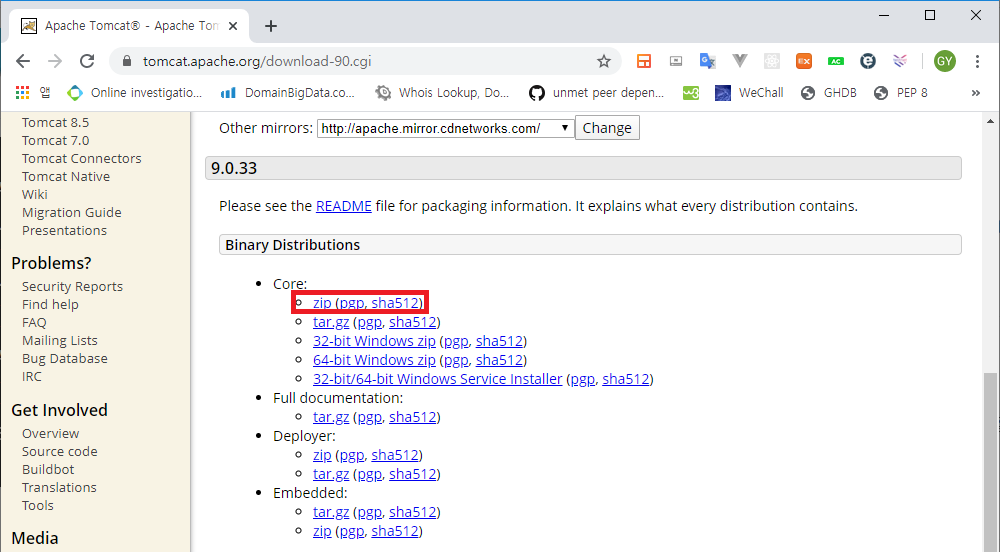Open Bug Database in the sidebar
Viewport: 1000px width, 552px height.
[64, 358]
